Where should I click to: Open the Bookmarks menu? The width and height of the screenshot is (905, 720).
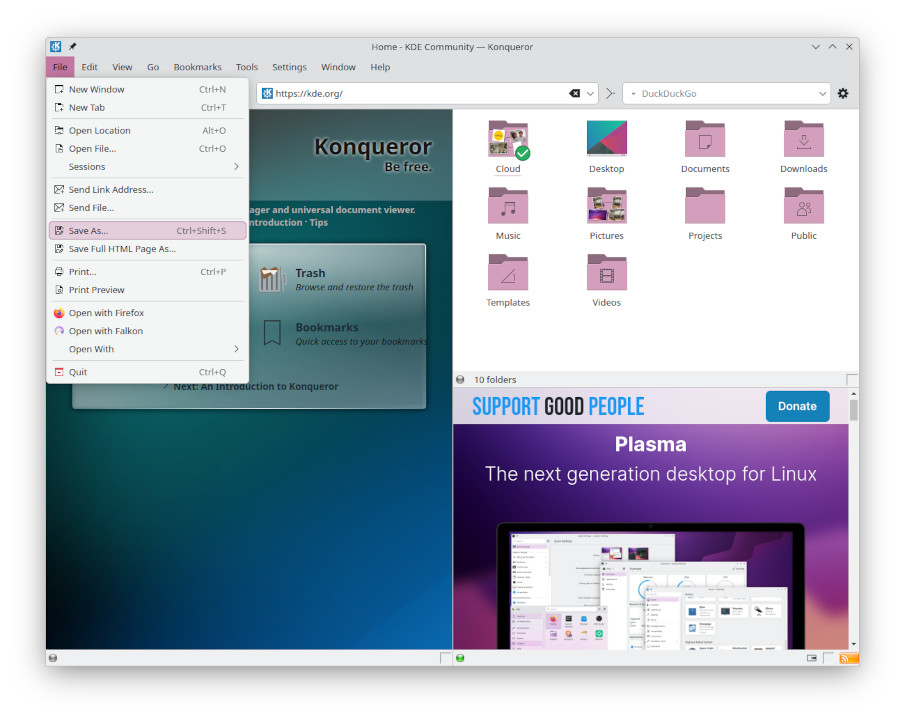point(197,67)
